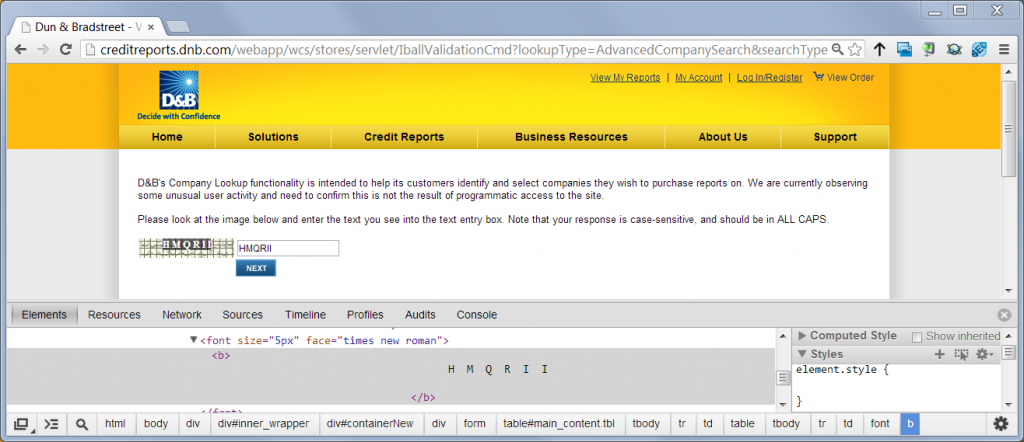Click the Elements panel scrollbar thumb
This screenshot has width=1024, height=442.
click(x=782, y=378)
